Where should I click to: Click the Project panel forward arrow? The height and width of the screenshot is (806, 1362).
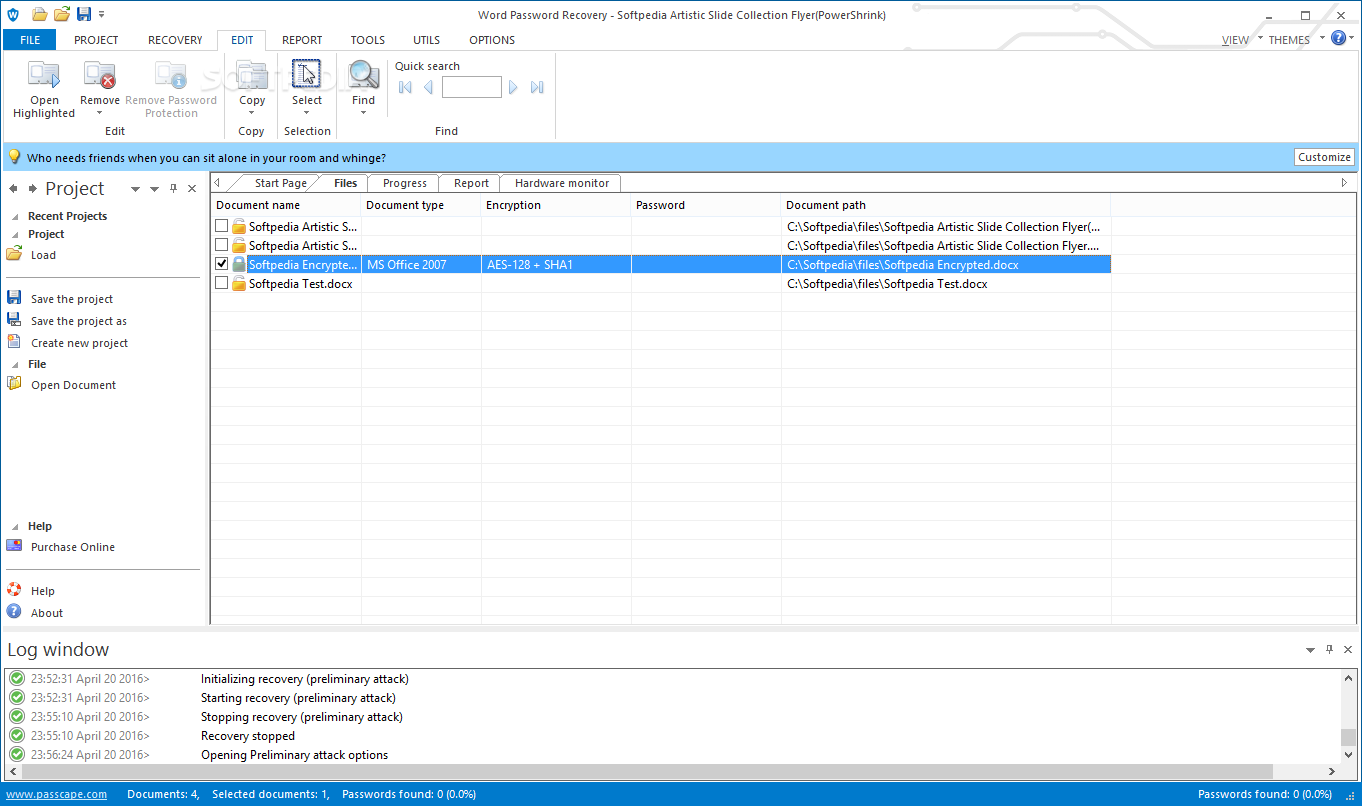click(33, 188)
